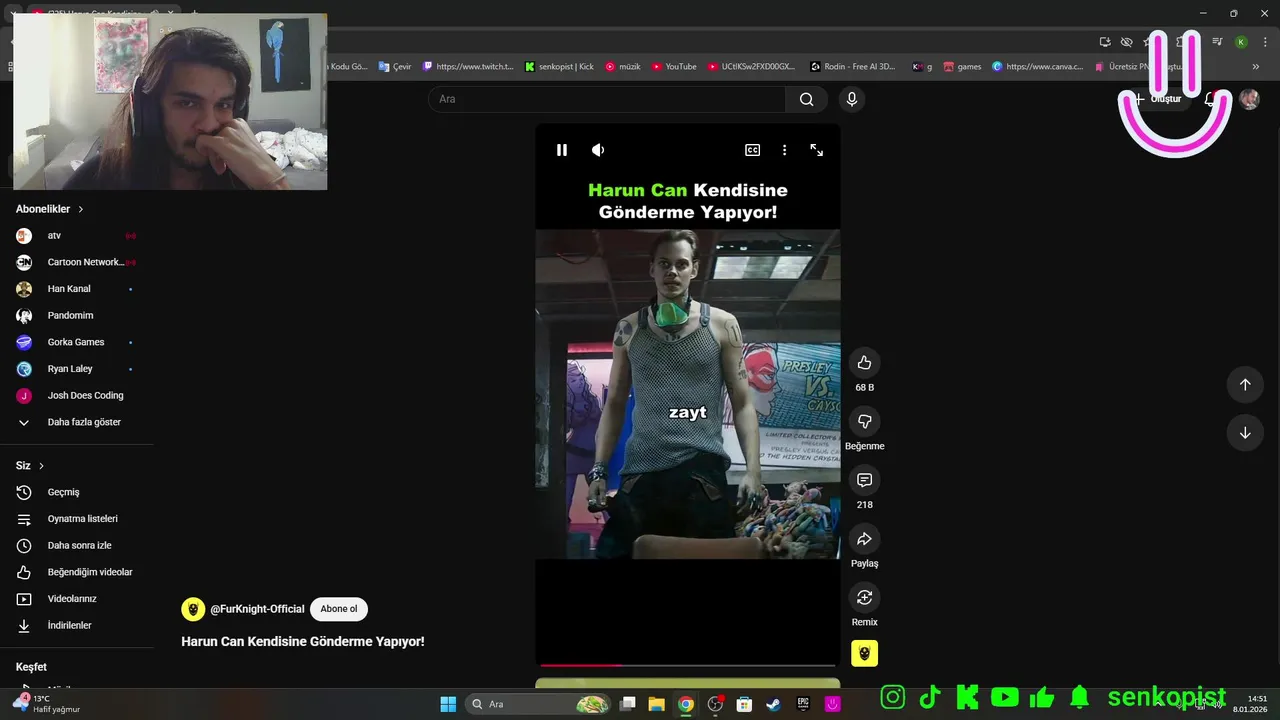Expand the Siz section chevron
Viewport: 1280px width, 720px height.
point(41,466)
